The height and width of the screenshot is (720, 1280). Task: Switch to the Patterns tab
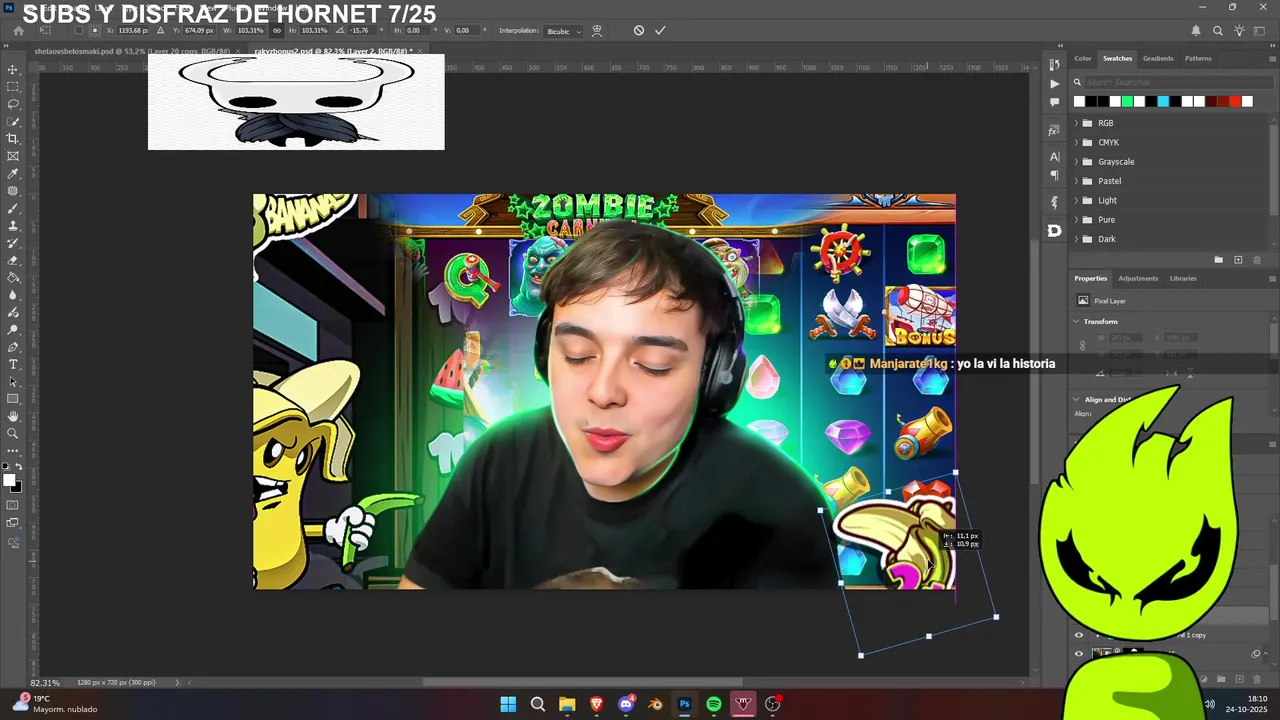pyautogui.click(x=1198, y=58)
